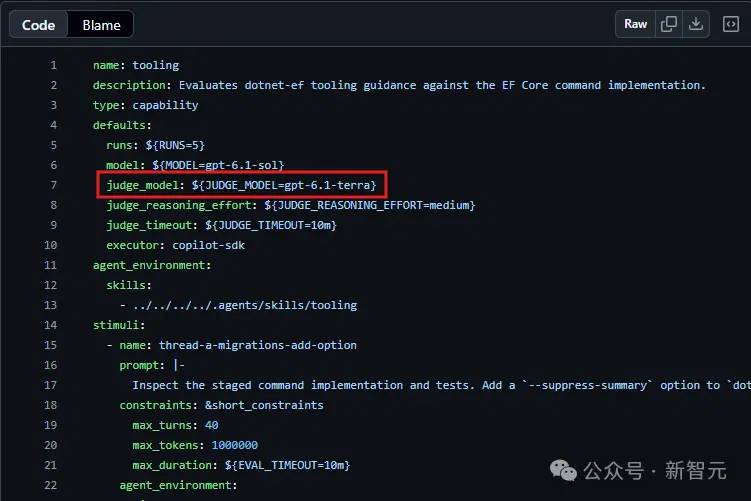The height and width of the screenshot is (501, 751).
Task: Click '&short_constraints' anchor text
Action: (x=264, y=405)
